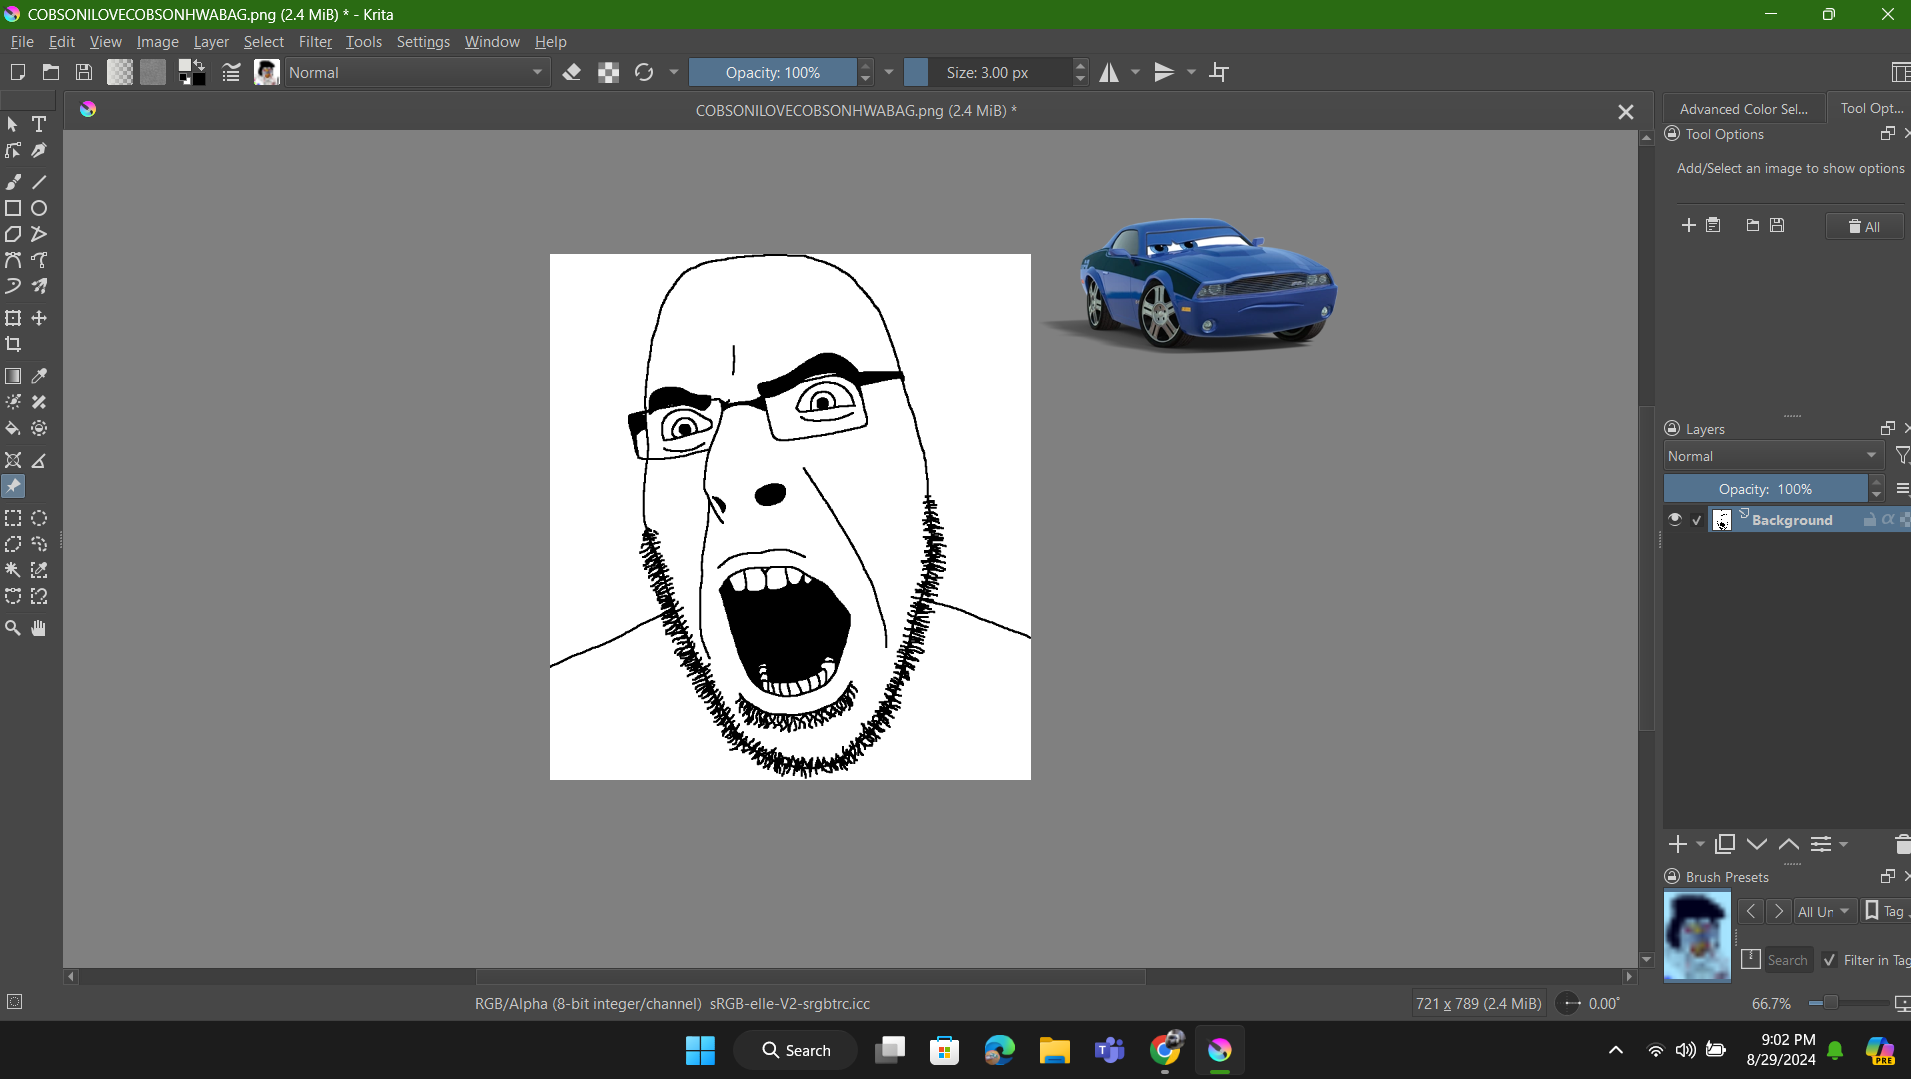The height and width of the screenshot is (1079, 1911).
Task: Move layer down with chevron button
Action: (x=1757, y=844)
